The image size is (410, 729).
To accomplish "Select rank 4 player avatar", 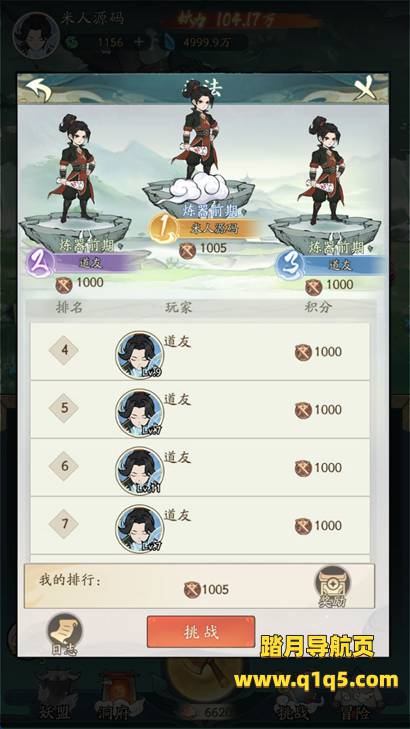I will click(x=139, y=355).
